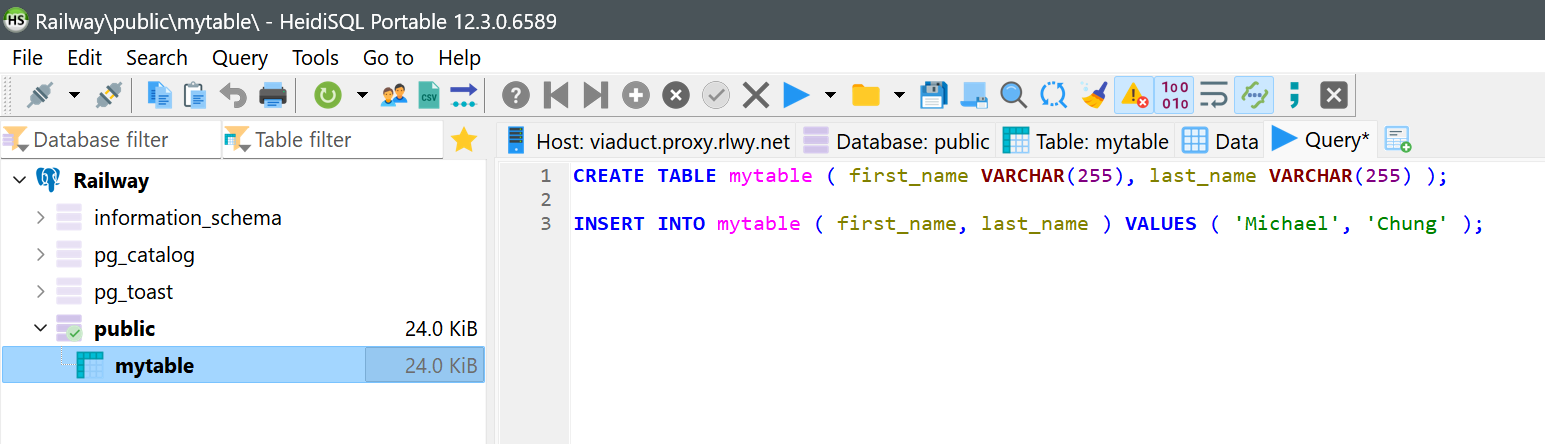Go to last row icon

click(x=595, y=95)
